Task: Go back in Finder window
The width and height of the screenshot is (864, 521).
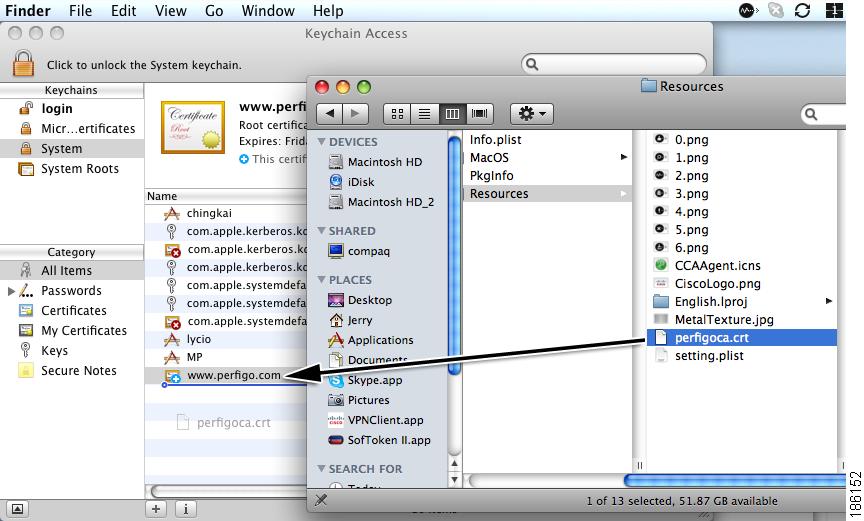Action: click(x=330, y=113)
